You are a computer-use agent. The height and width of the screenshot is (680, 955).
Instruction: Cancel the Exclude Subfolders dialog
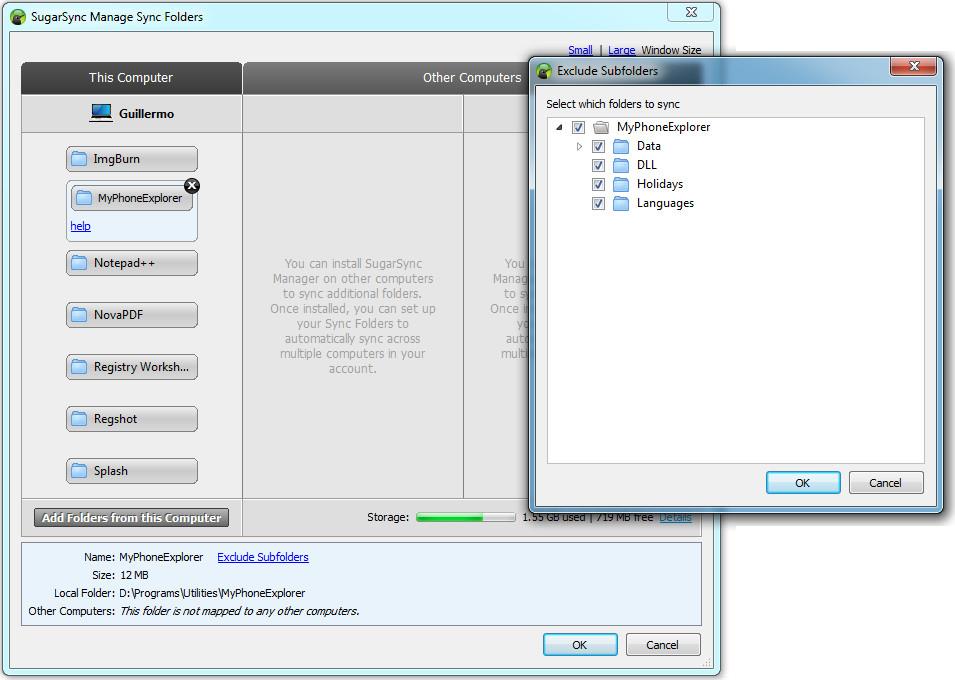885,483
